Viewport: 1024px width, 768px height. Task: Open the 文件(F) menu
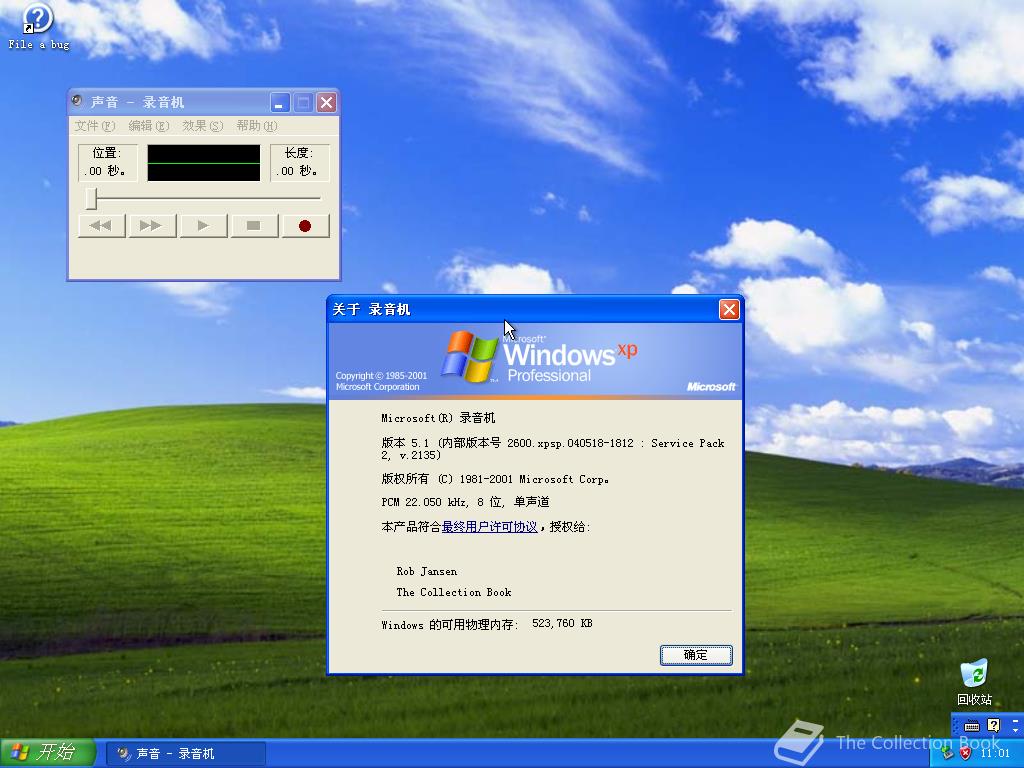tap(95, 125)
